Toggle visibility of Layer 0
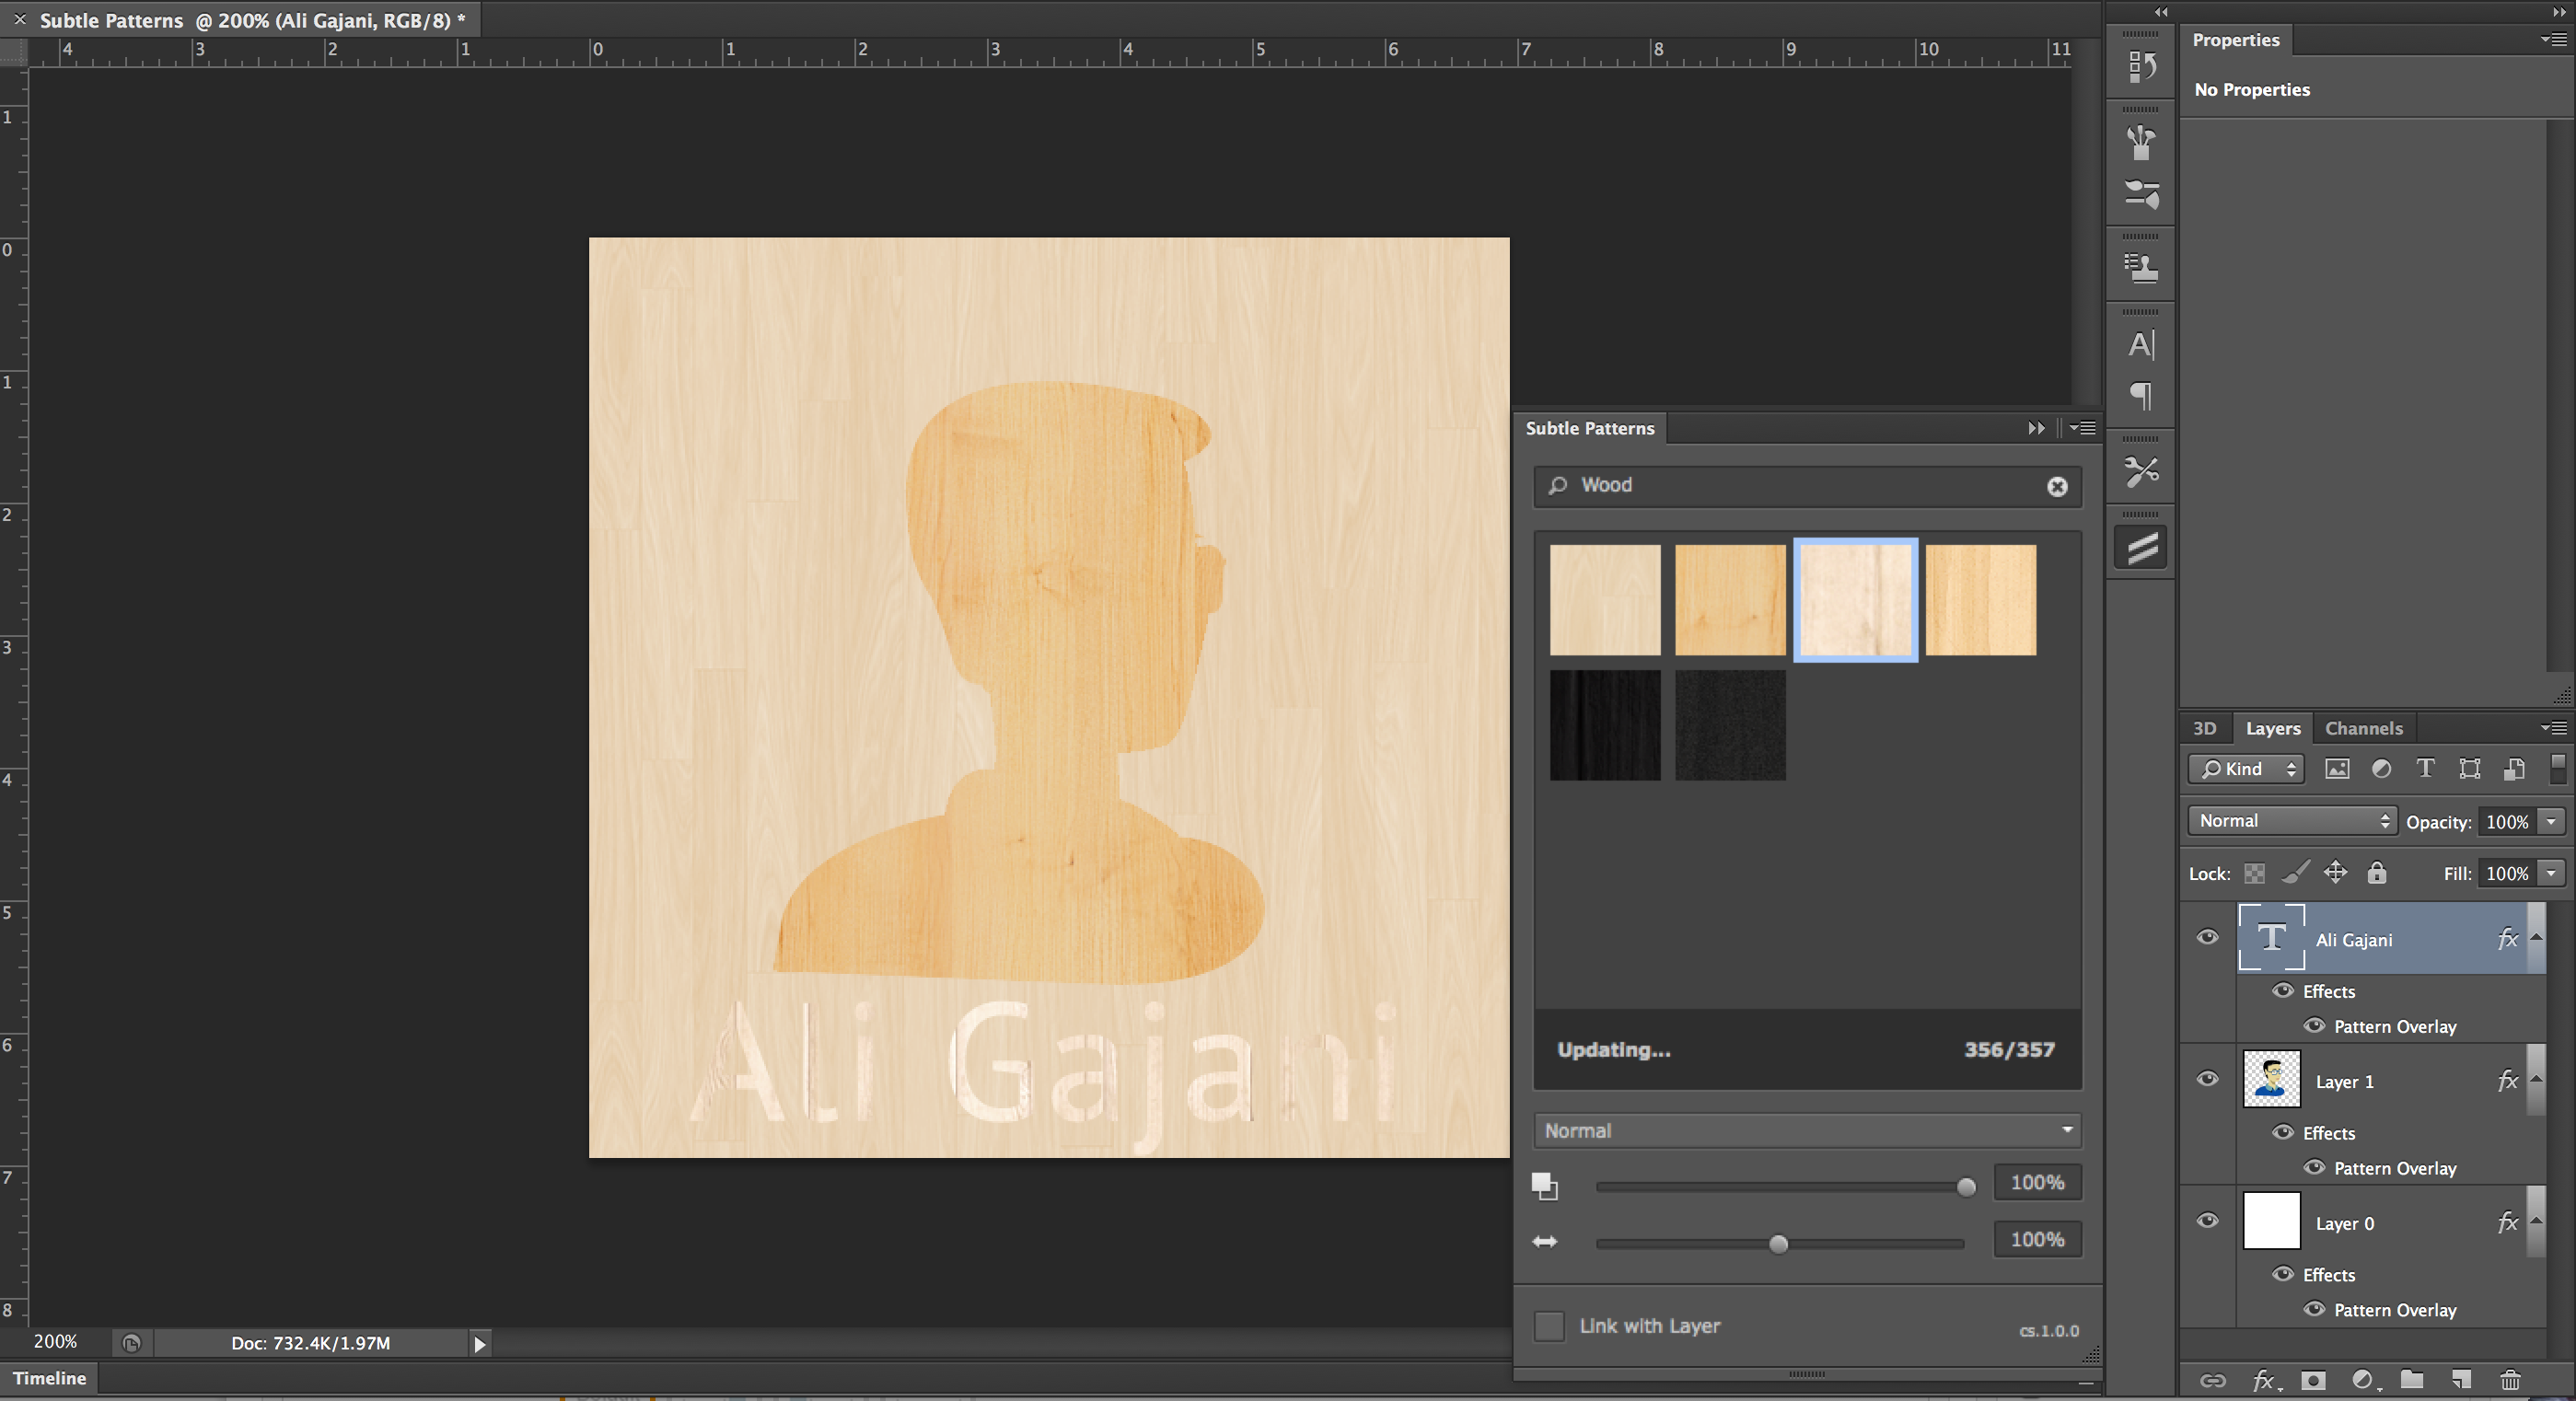The image size is (2576, 1401). 2210,1222
